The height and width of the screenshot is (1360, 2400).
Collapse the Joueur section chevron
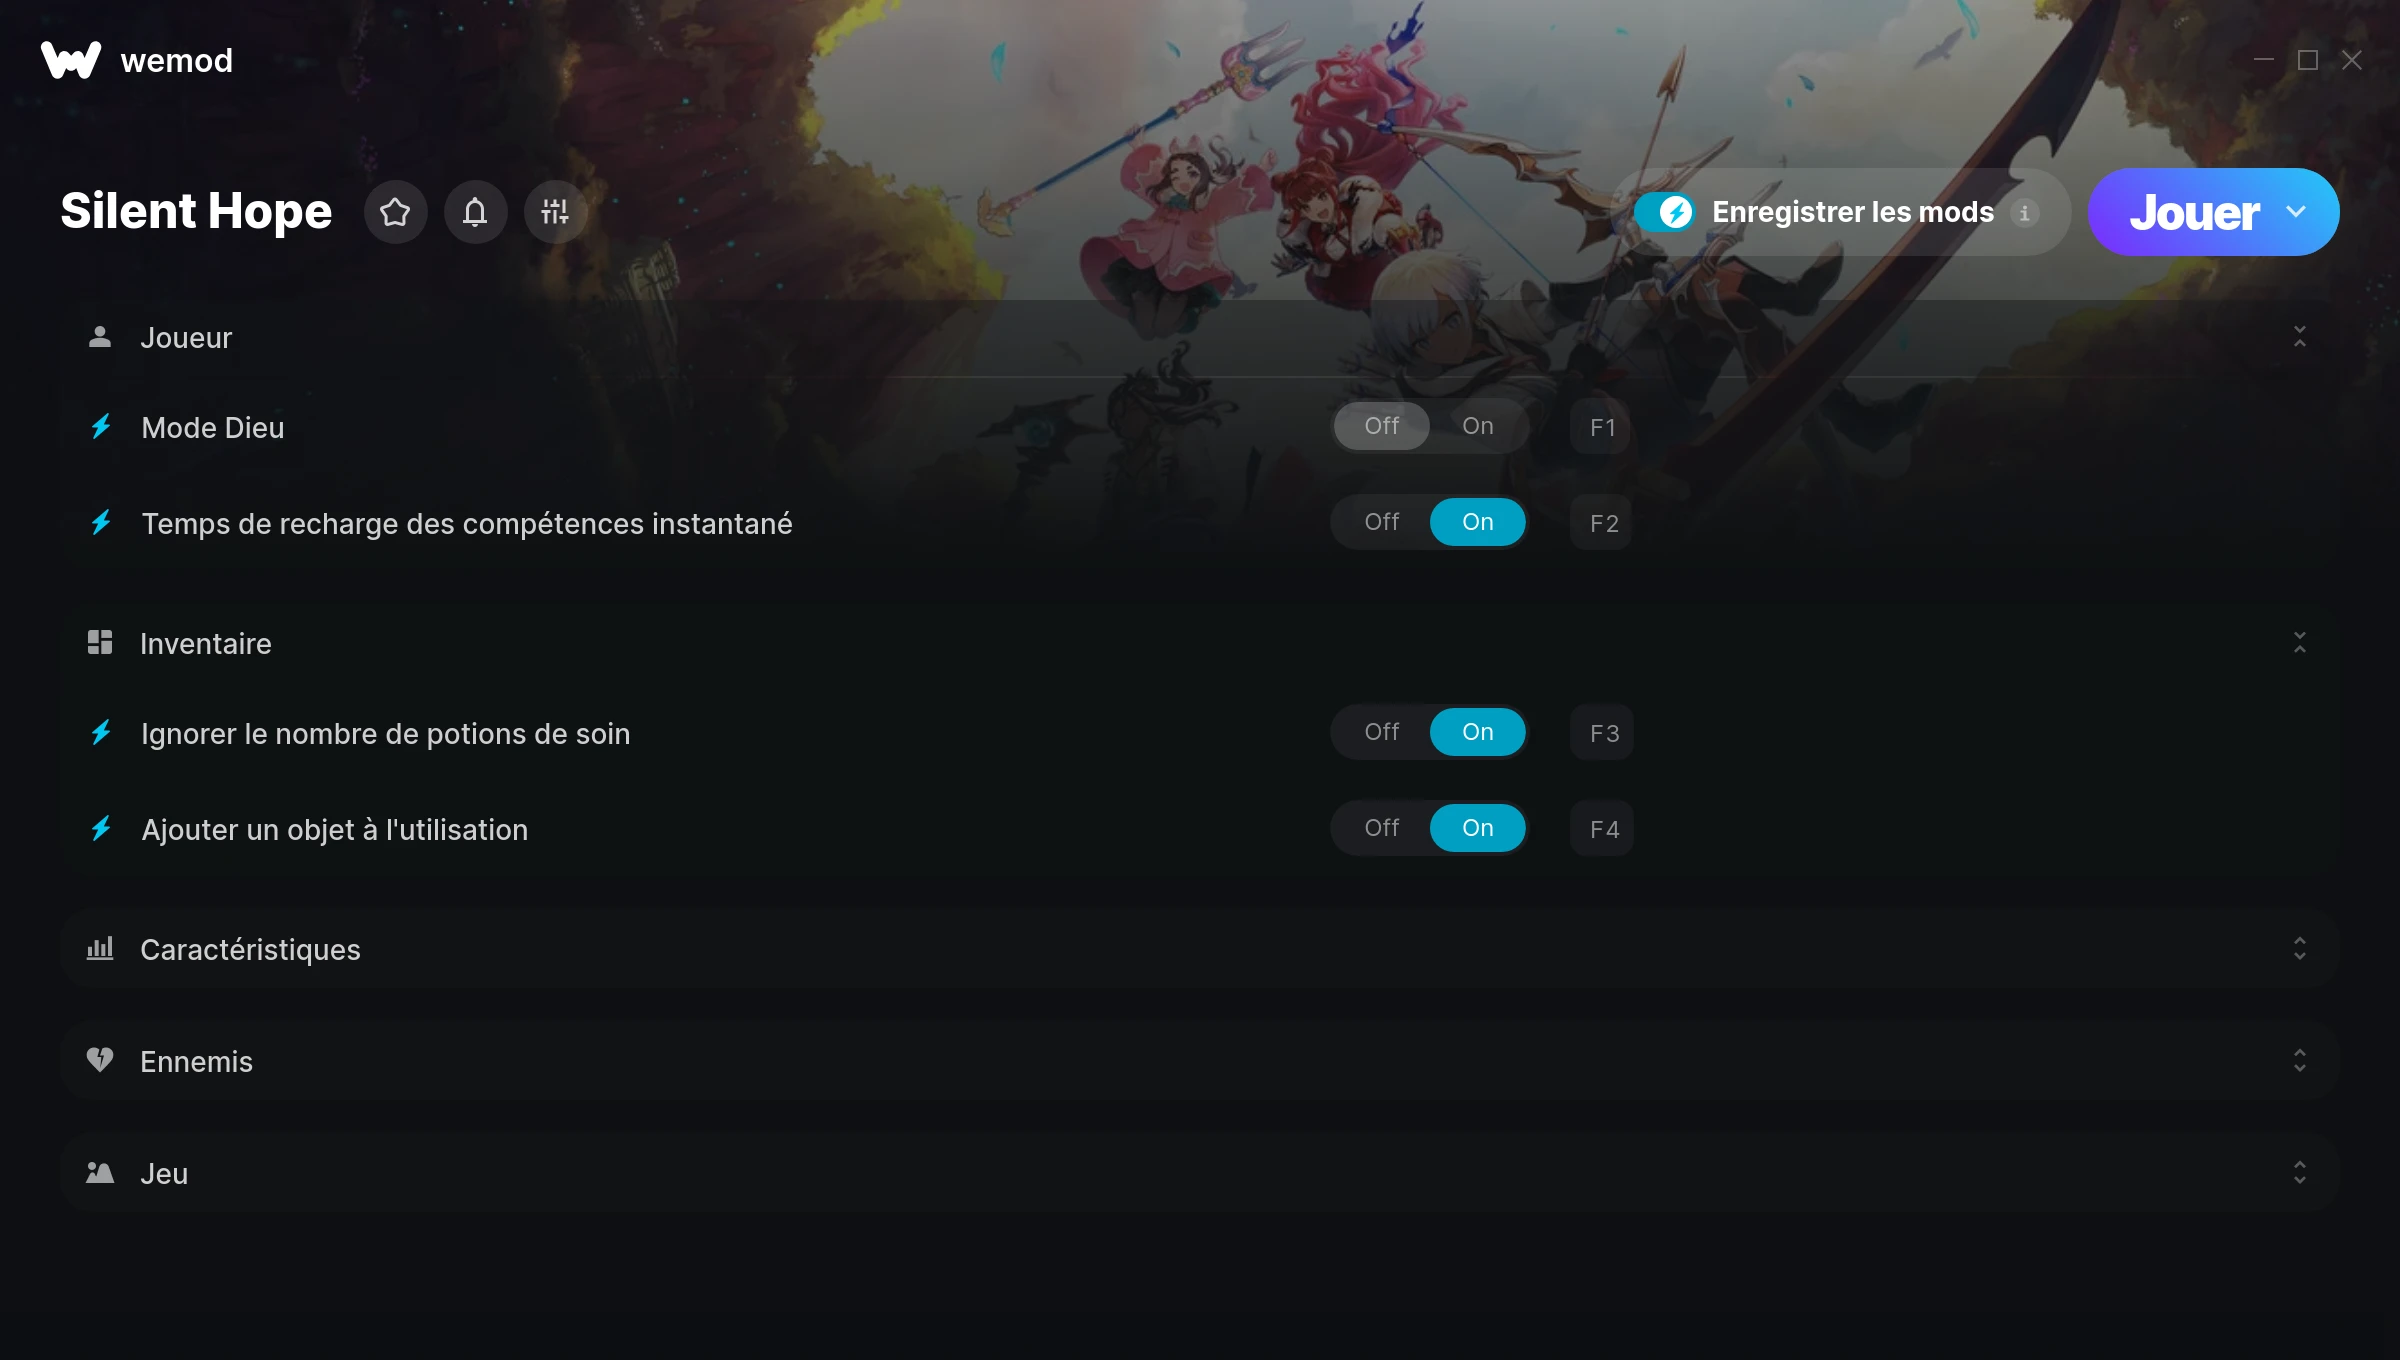click(2300, 337)
